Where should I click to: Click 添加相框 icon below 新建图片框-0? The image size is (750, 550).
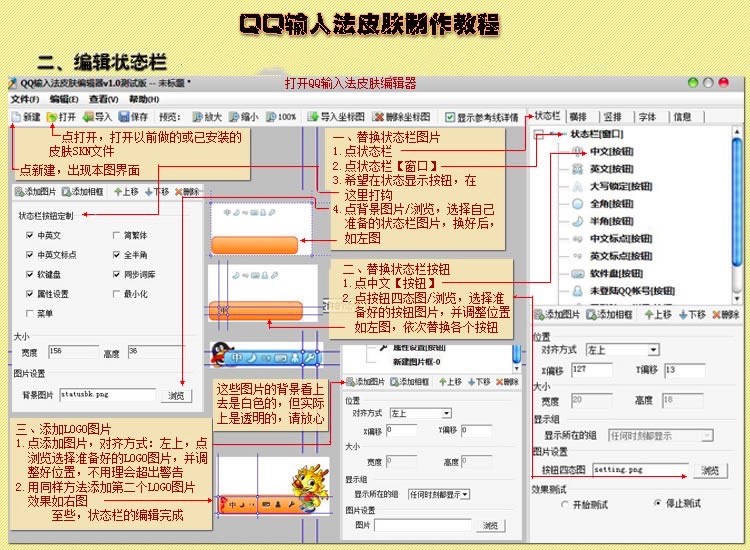point(395,382)
